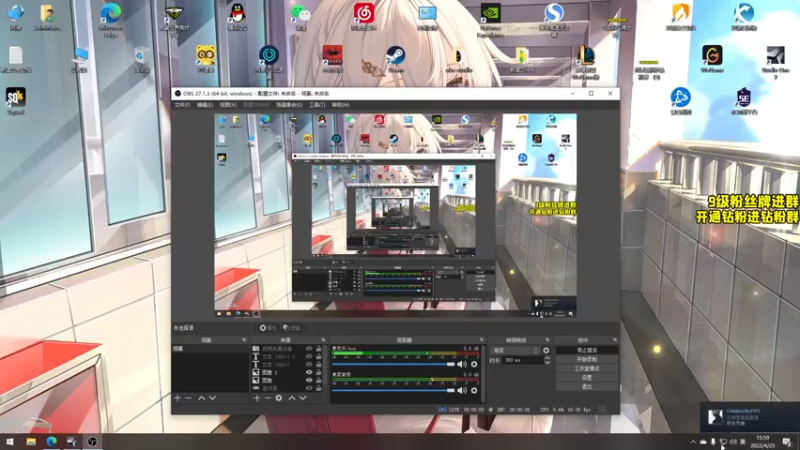The height and width of the screenshot is (450, 800).
Task: Open the Microsoft Edge desktop shortcut
Action: [x=111, y=19]
